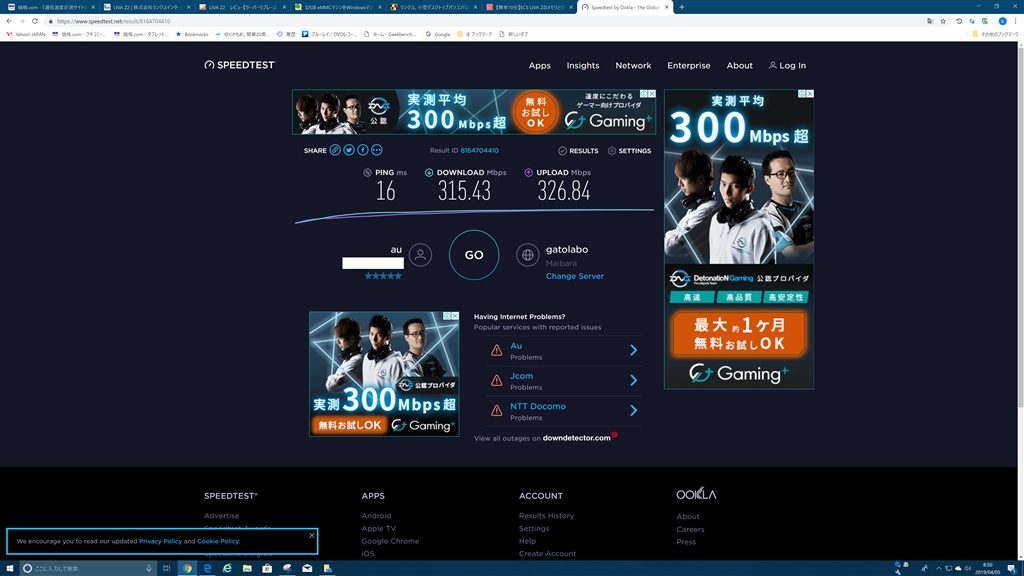
Task: Click the Au warning triangle icon
Action: click(496, 351)
